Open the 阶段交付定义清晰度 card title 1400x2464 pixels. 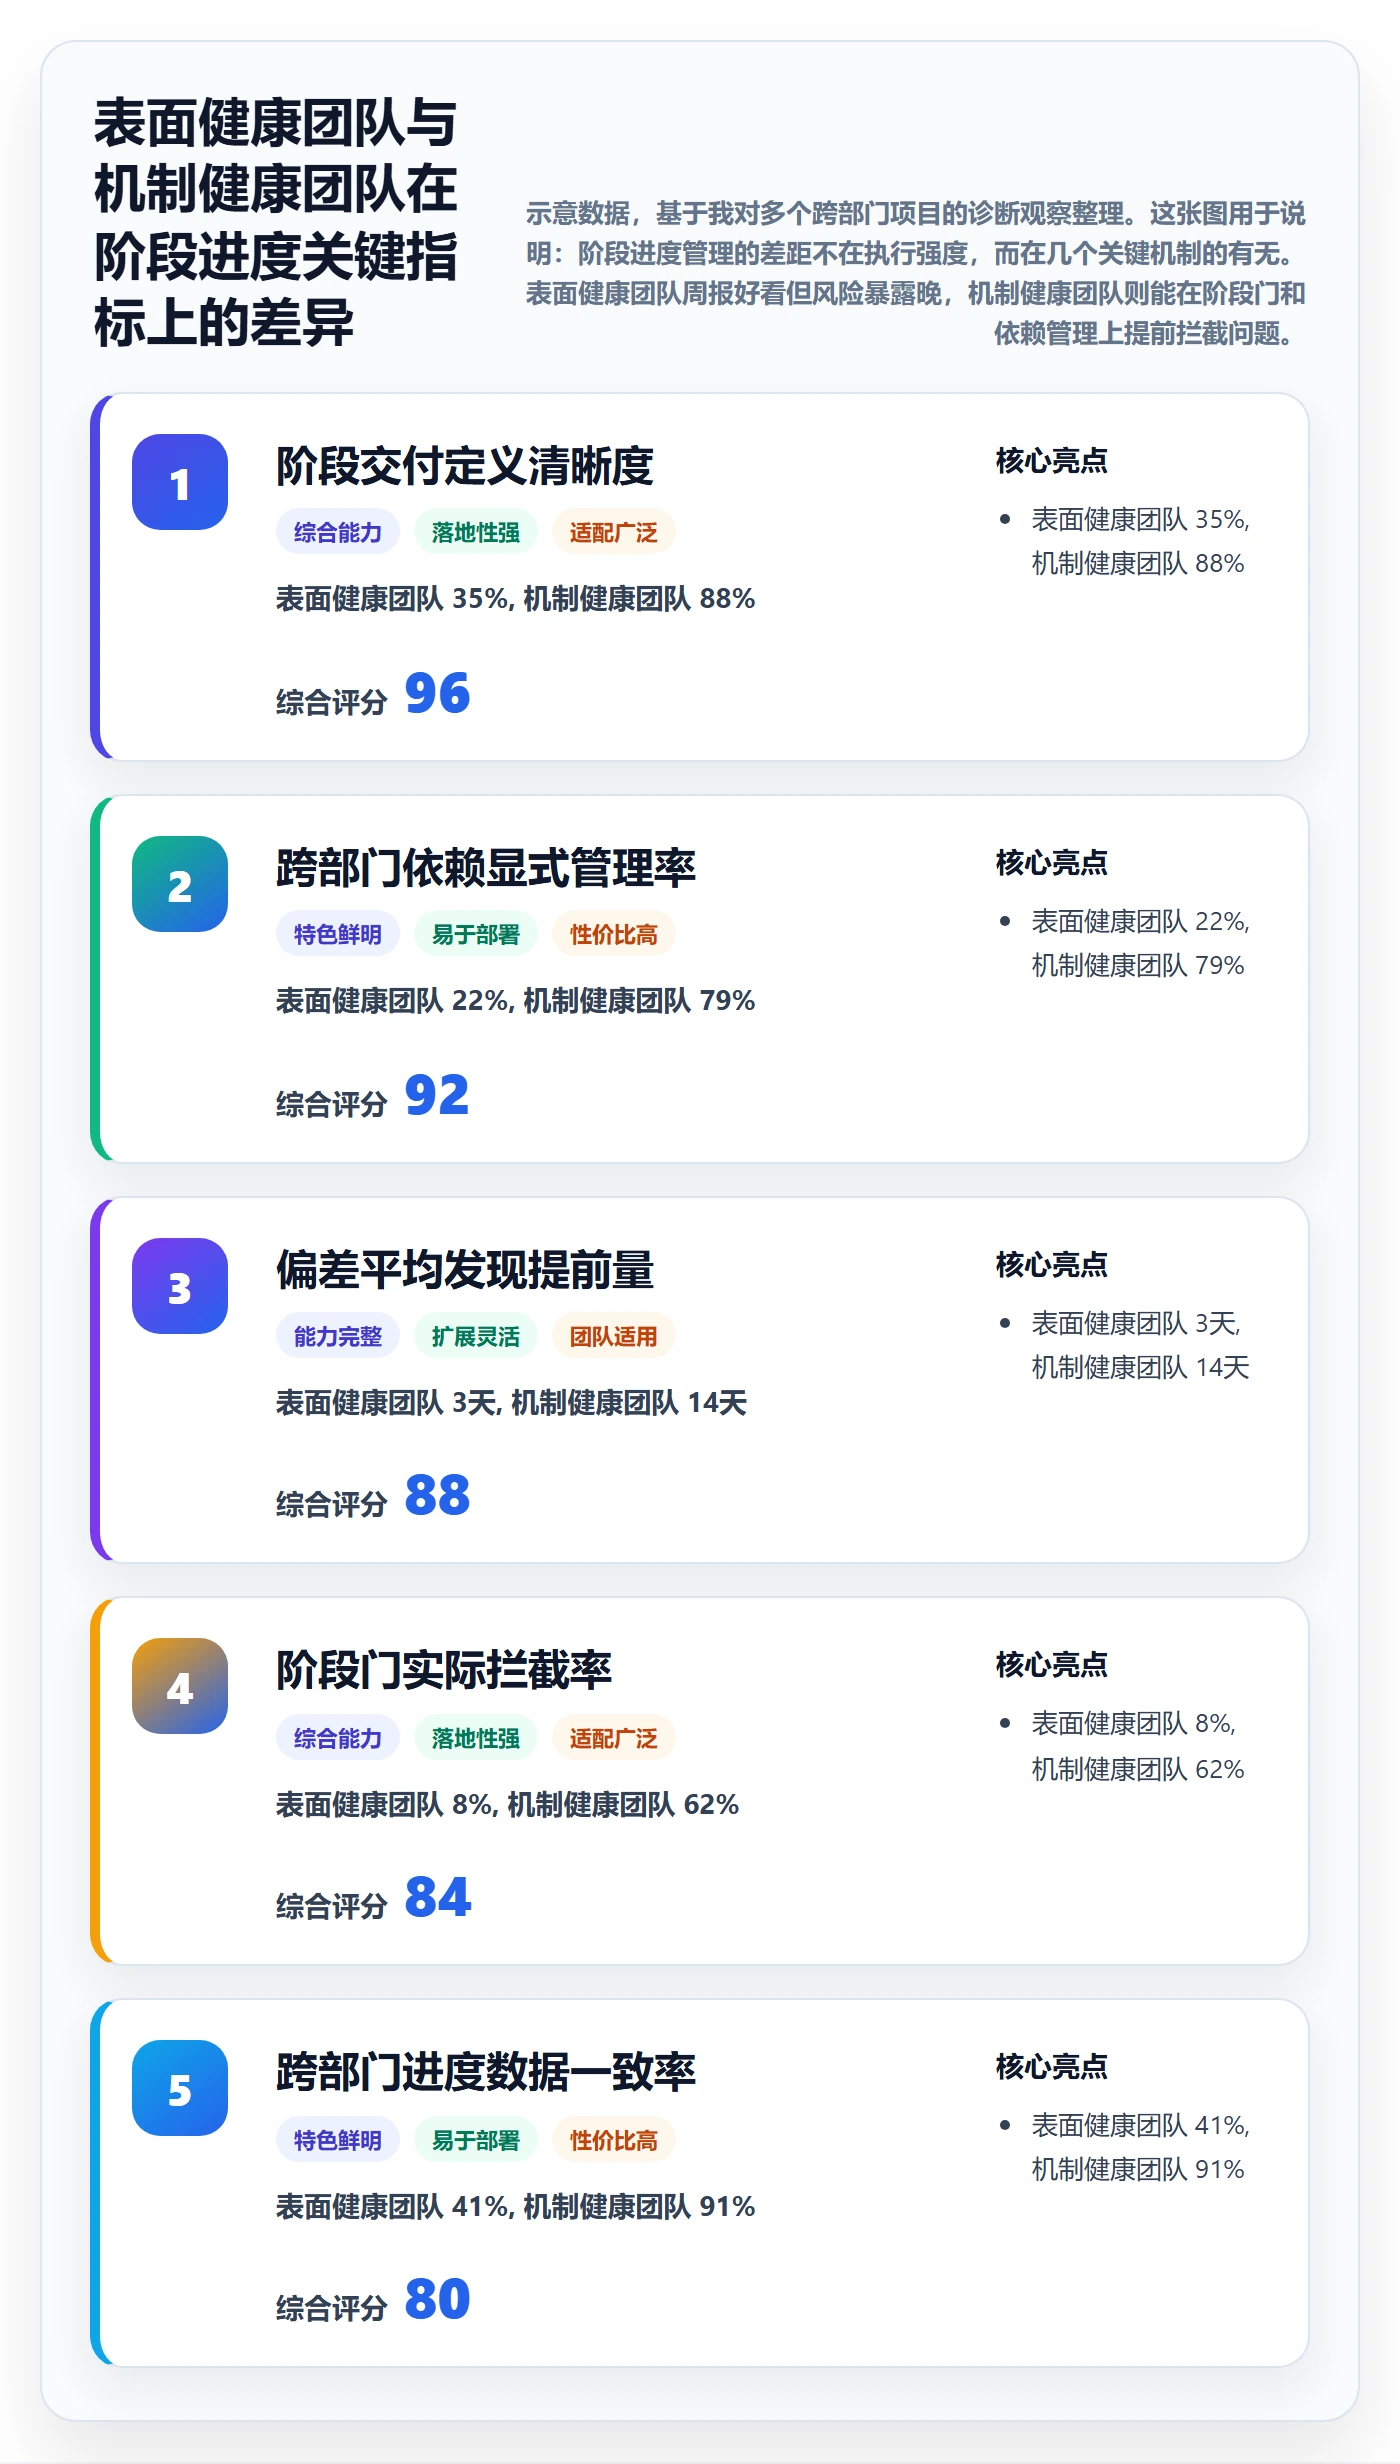click(x=465, y=466)
